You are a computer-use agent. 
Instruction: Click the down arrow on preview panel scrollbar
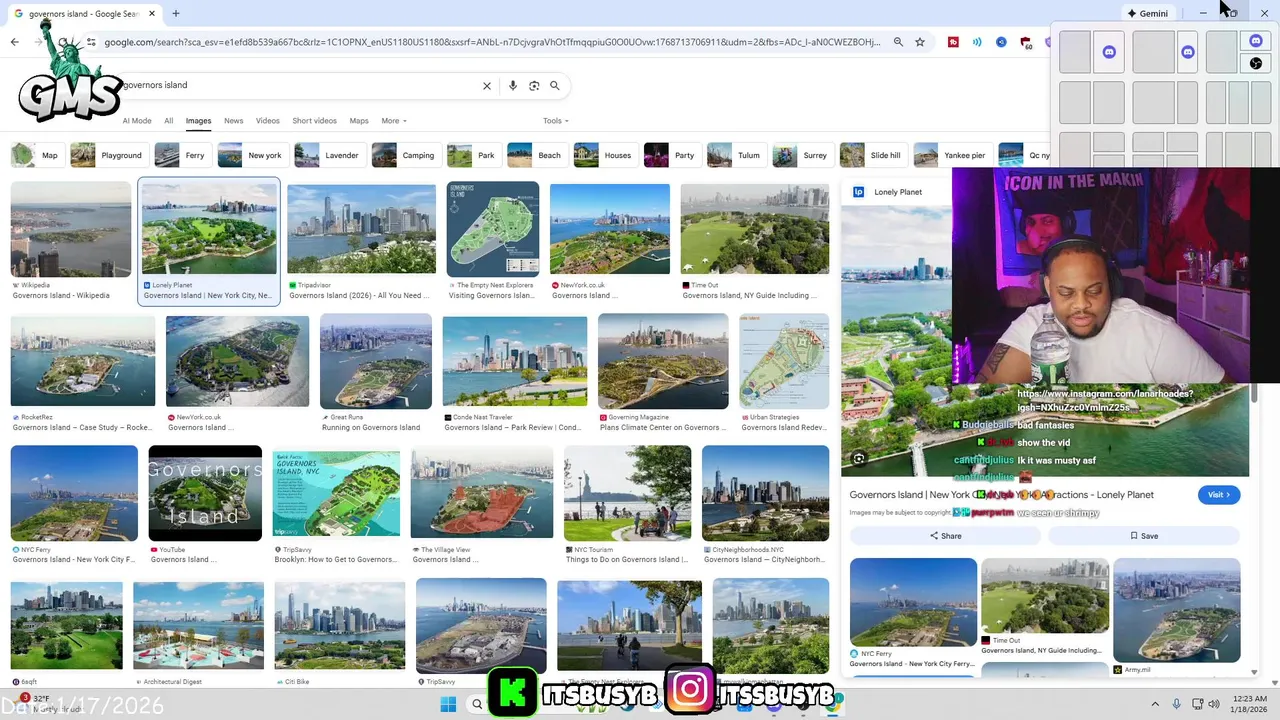(1255, 672)
